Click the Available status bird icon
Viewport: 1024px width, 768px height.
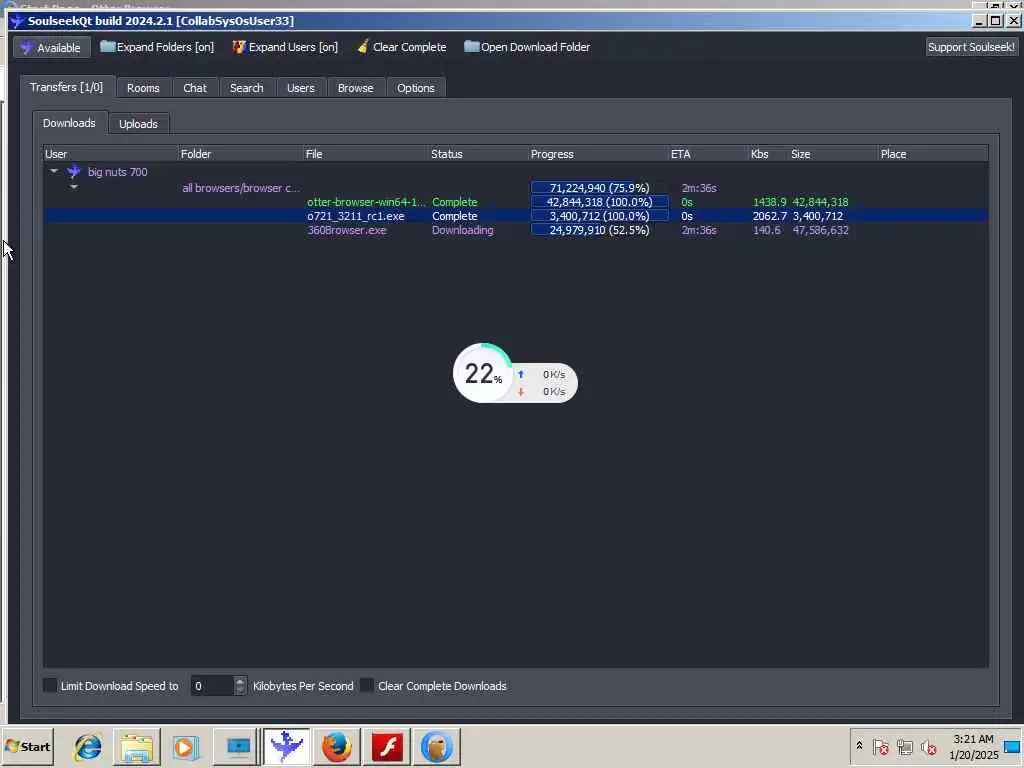26,48
